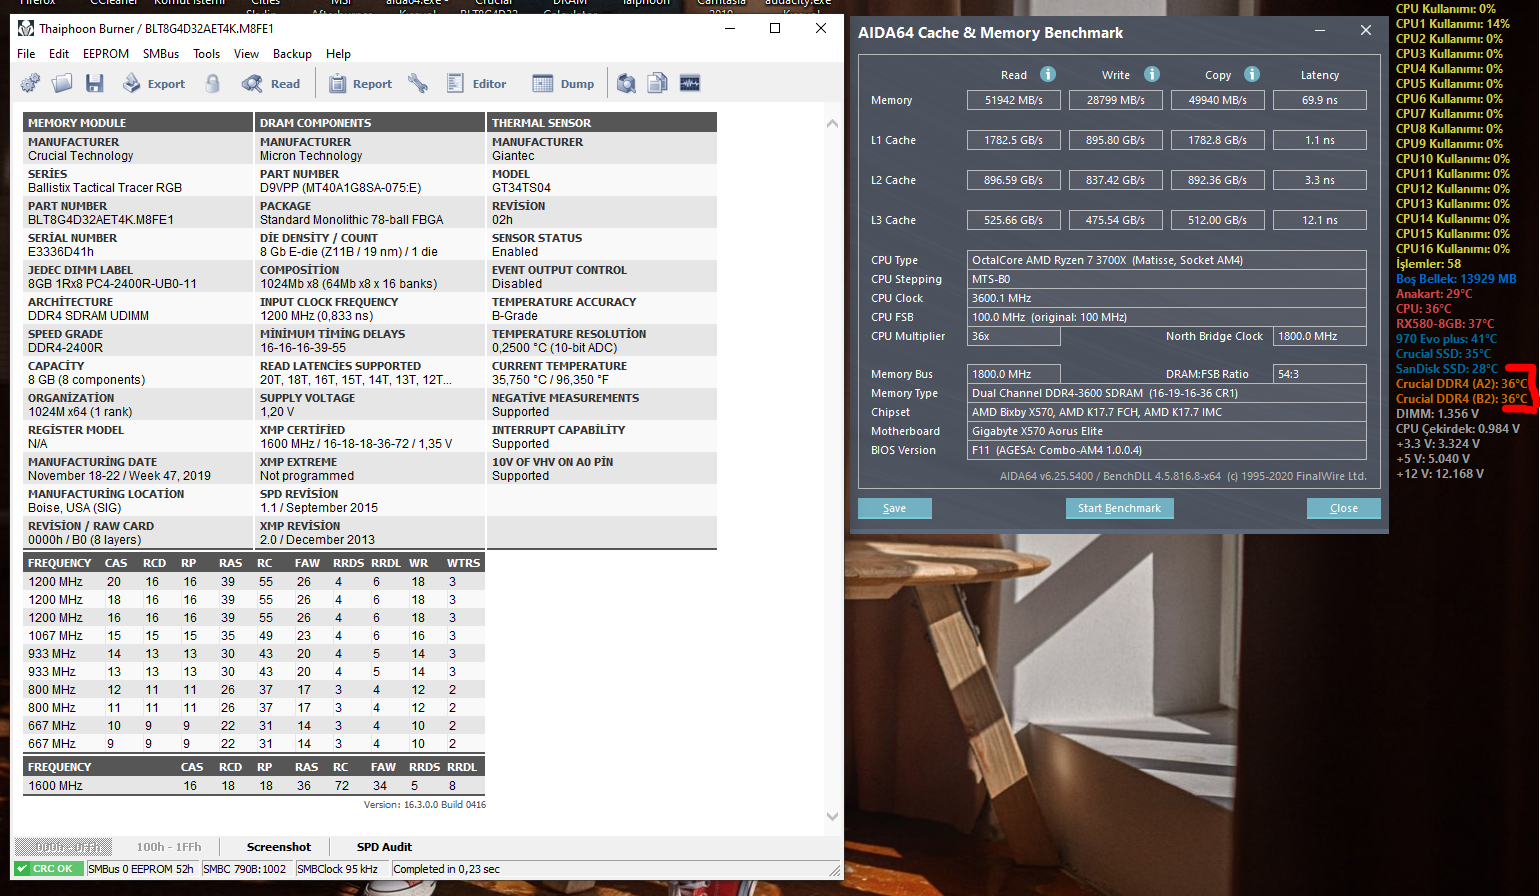1540x896 pixels.
Task: Click the magnifier search icon after Dump
Action: pos(626,84)
